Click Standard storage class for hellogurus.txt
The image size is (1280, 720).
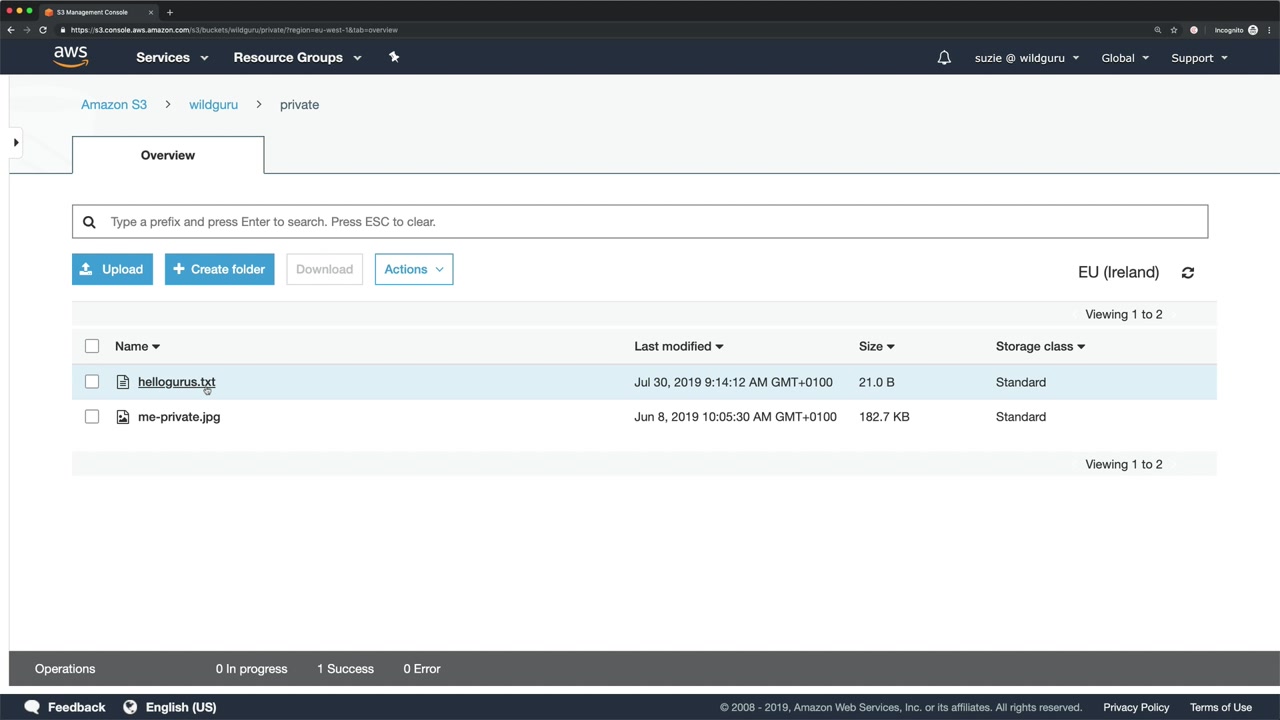click(x=1021, y=382)
